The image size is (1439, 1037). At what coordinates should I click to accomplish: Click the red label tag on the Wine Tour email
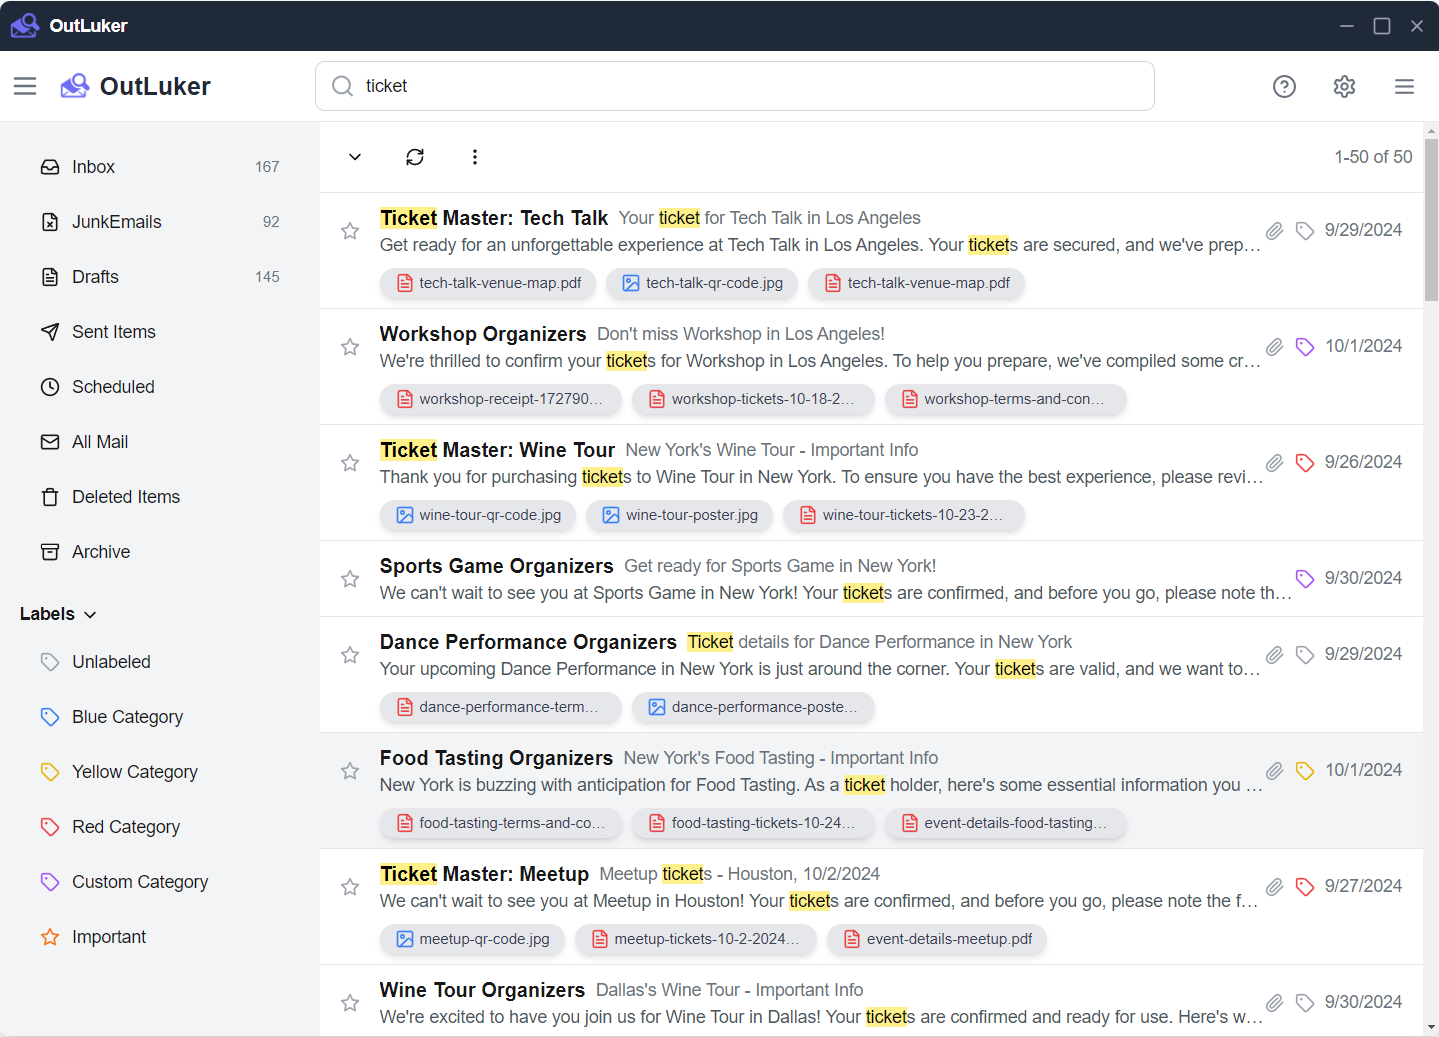pos(1304,462)
